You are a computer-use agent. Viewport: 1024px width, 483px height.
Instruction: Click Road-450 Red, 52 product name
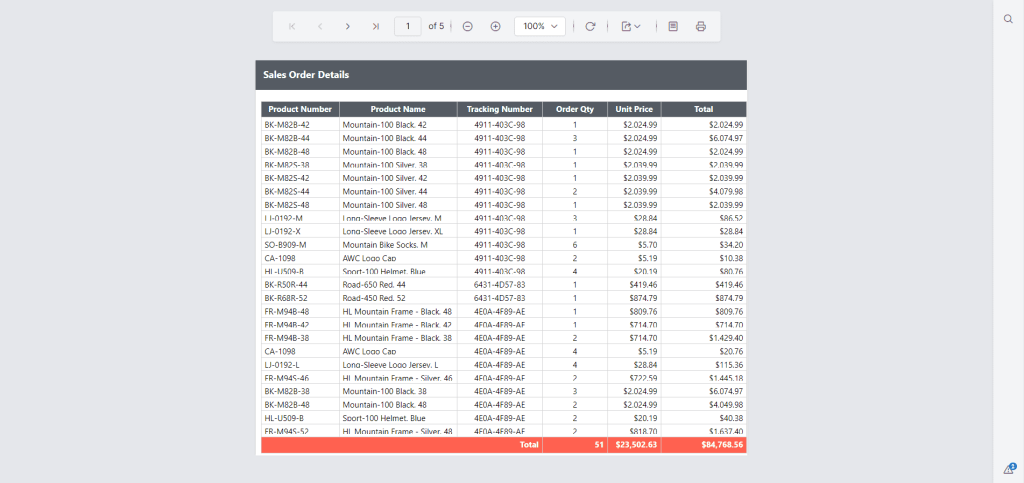[x=374, y=298]
